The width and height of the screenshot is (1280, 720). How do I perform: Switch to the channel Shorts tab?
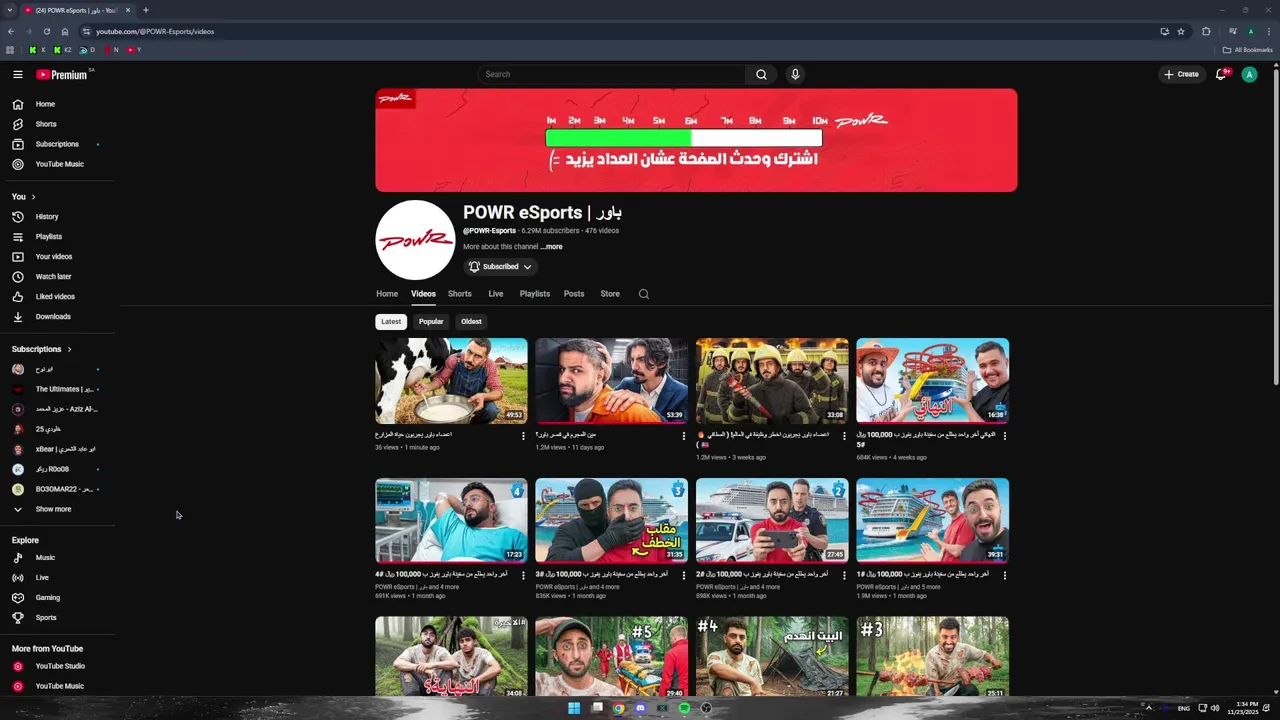(x=460, y=294)
